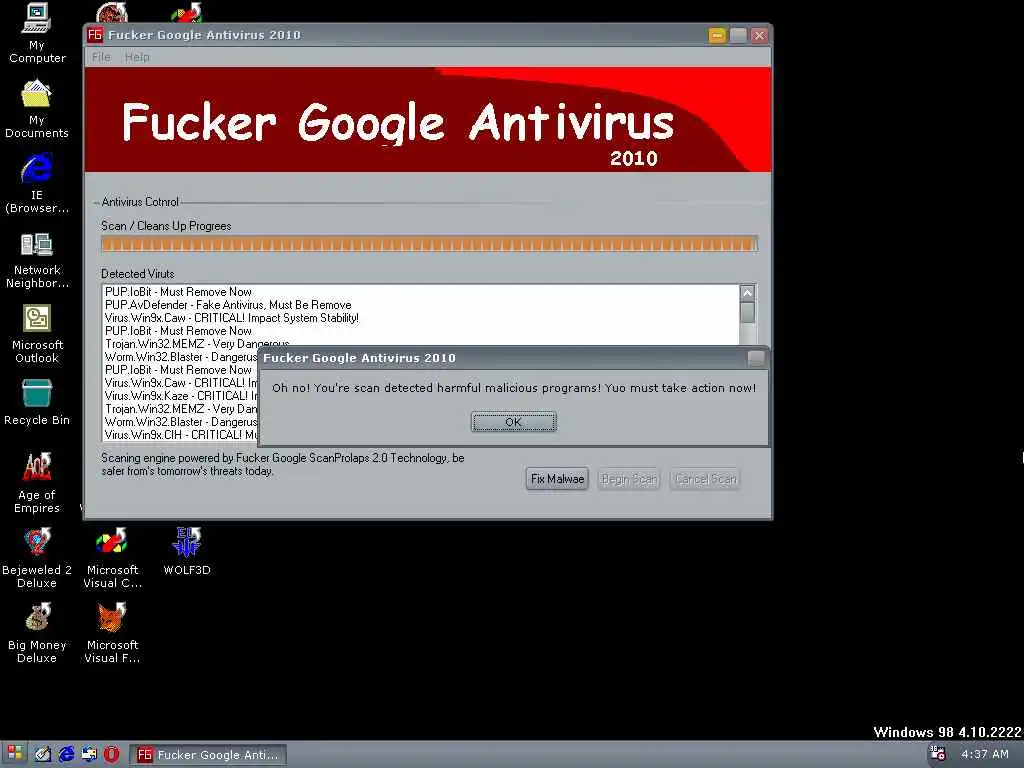This screenshot has height=768, width=1024.
Task: Click Show Desktop quick launch icon
Action: [43, 754]
